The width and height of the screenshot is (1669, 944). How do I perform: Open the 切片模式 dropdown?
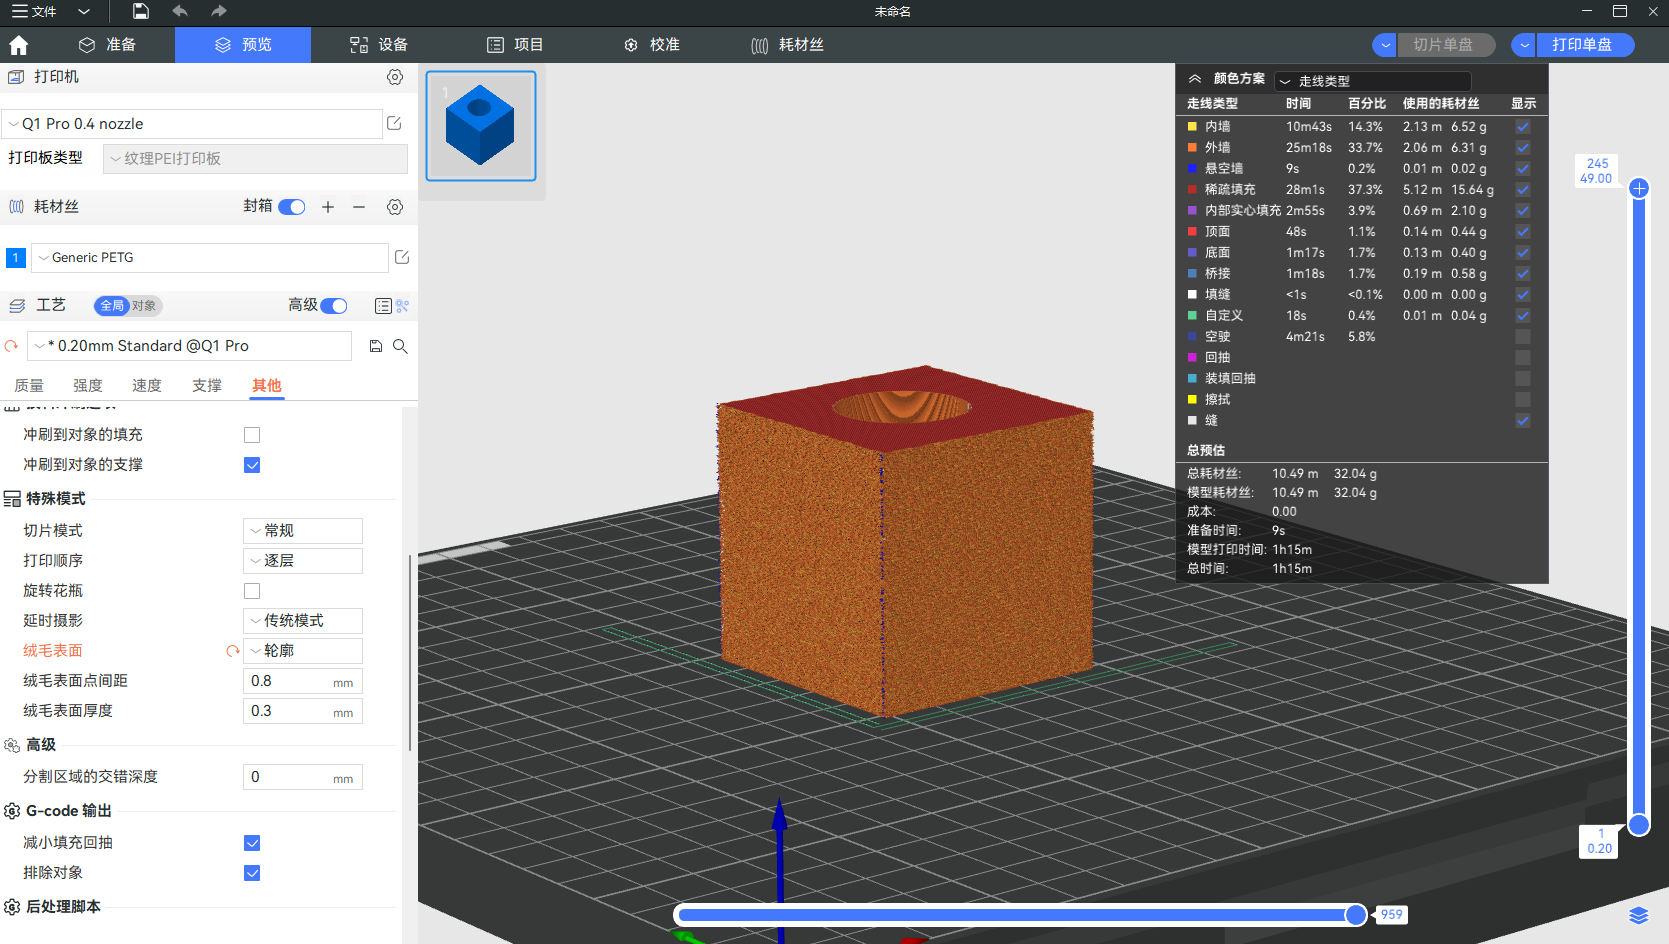(x=302, y=531)
